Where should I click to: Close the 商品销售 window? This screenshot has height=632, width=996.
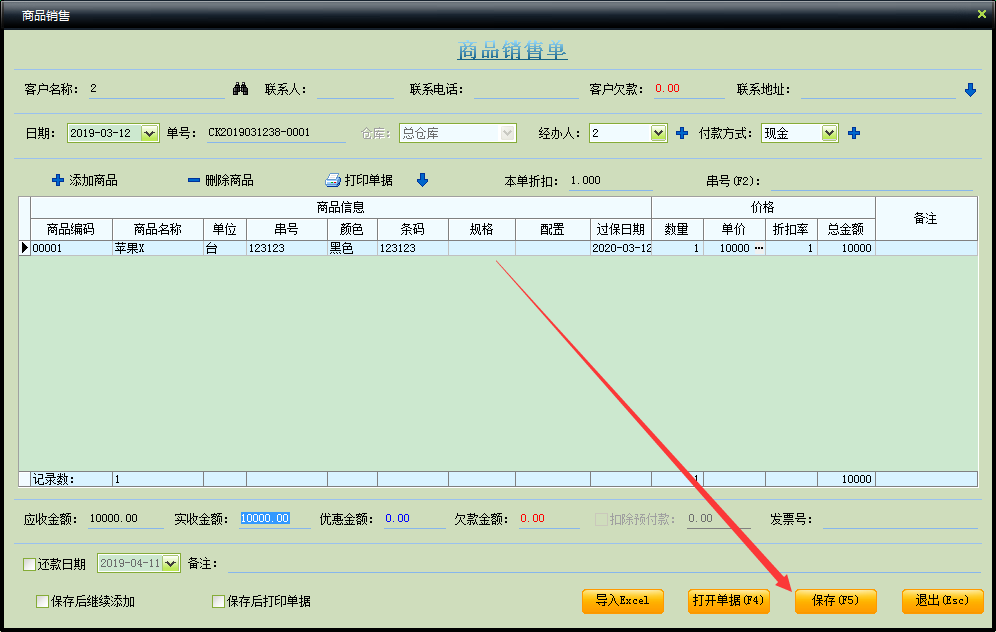981,14
